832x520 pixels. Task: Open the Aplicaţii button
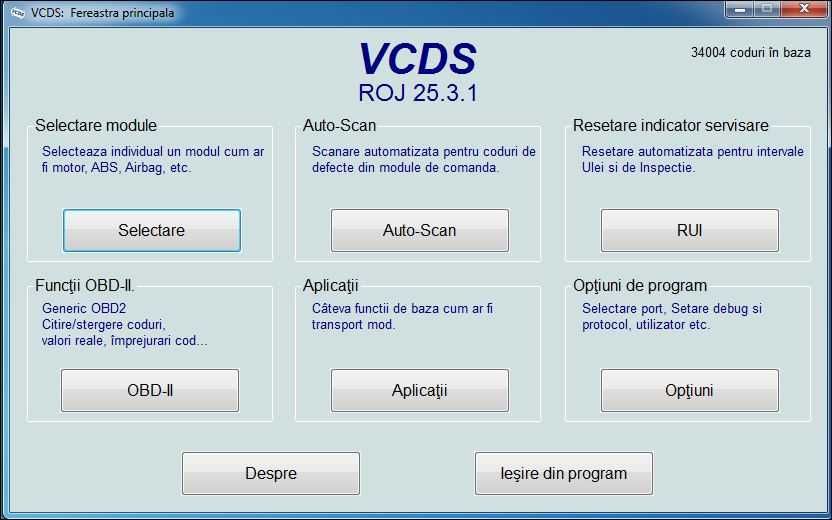point(420,391)
